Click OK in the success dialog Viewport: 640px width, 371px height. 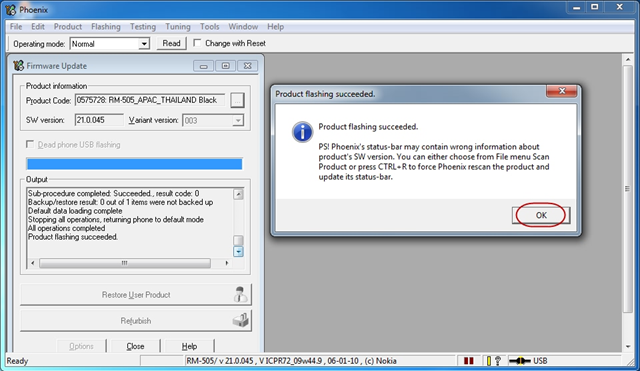coord(541,215)
